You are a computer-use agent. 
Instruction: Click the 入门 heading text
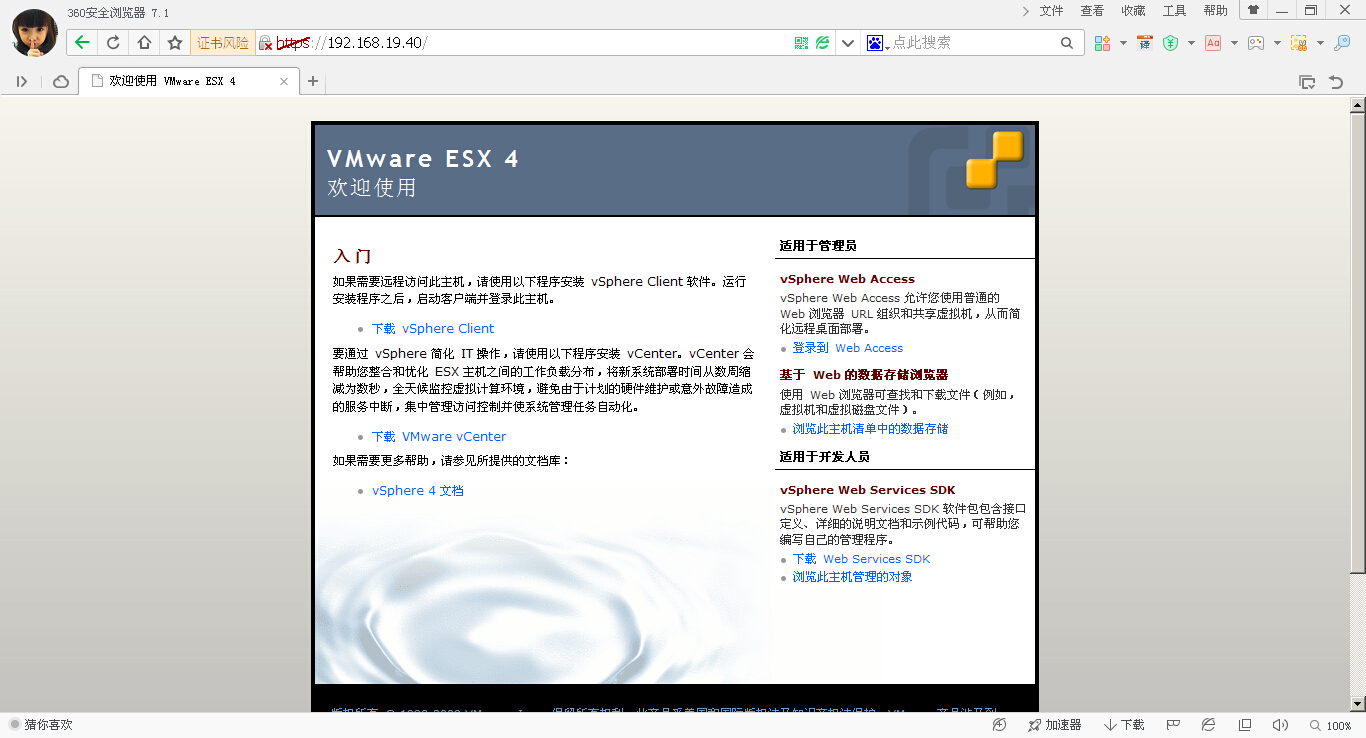[352, 256]
